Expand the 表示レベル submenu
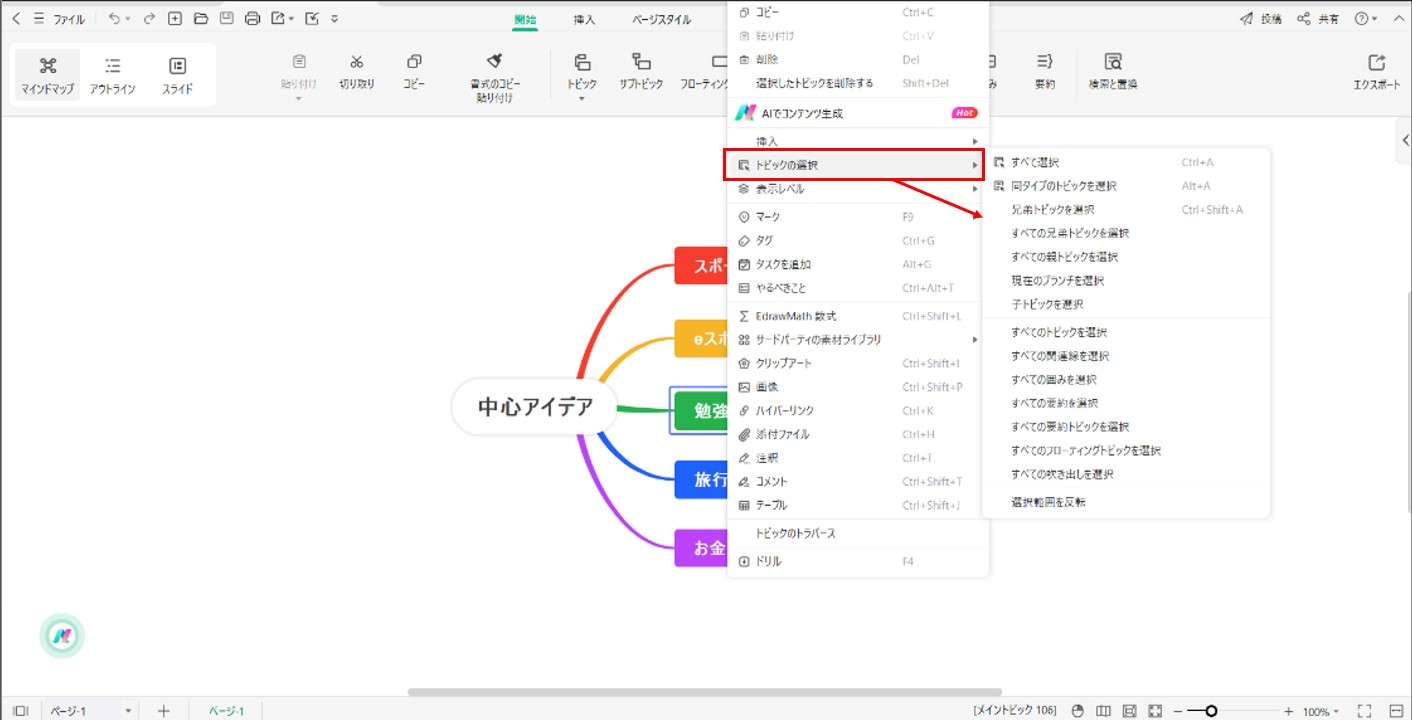Image resolution: width=1412 pixels, height=720 pixels. tap(858, 189)
